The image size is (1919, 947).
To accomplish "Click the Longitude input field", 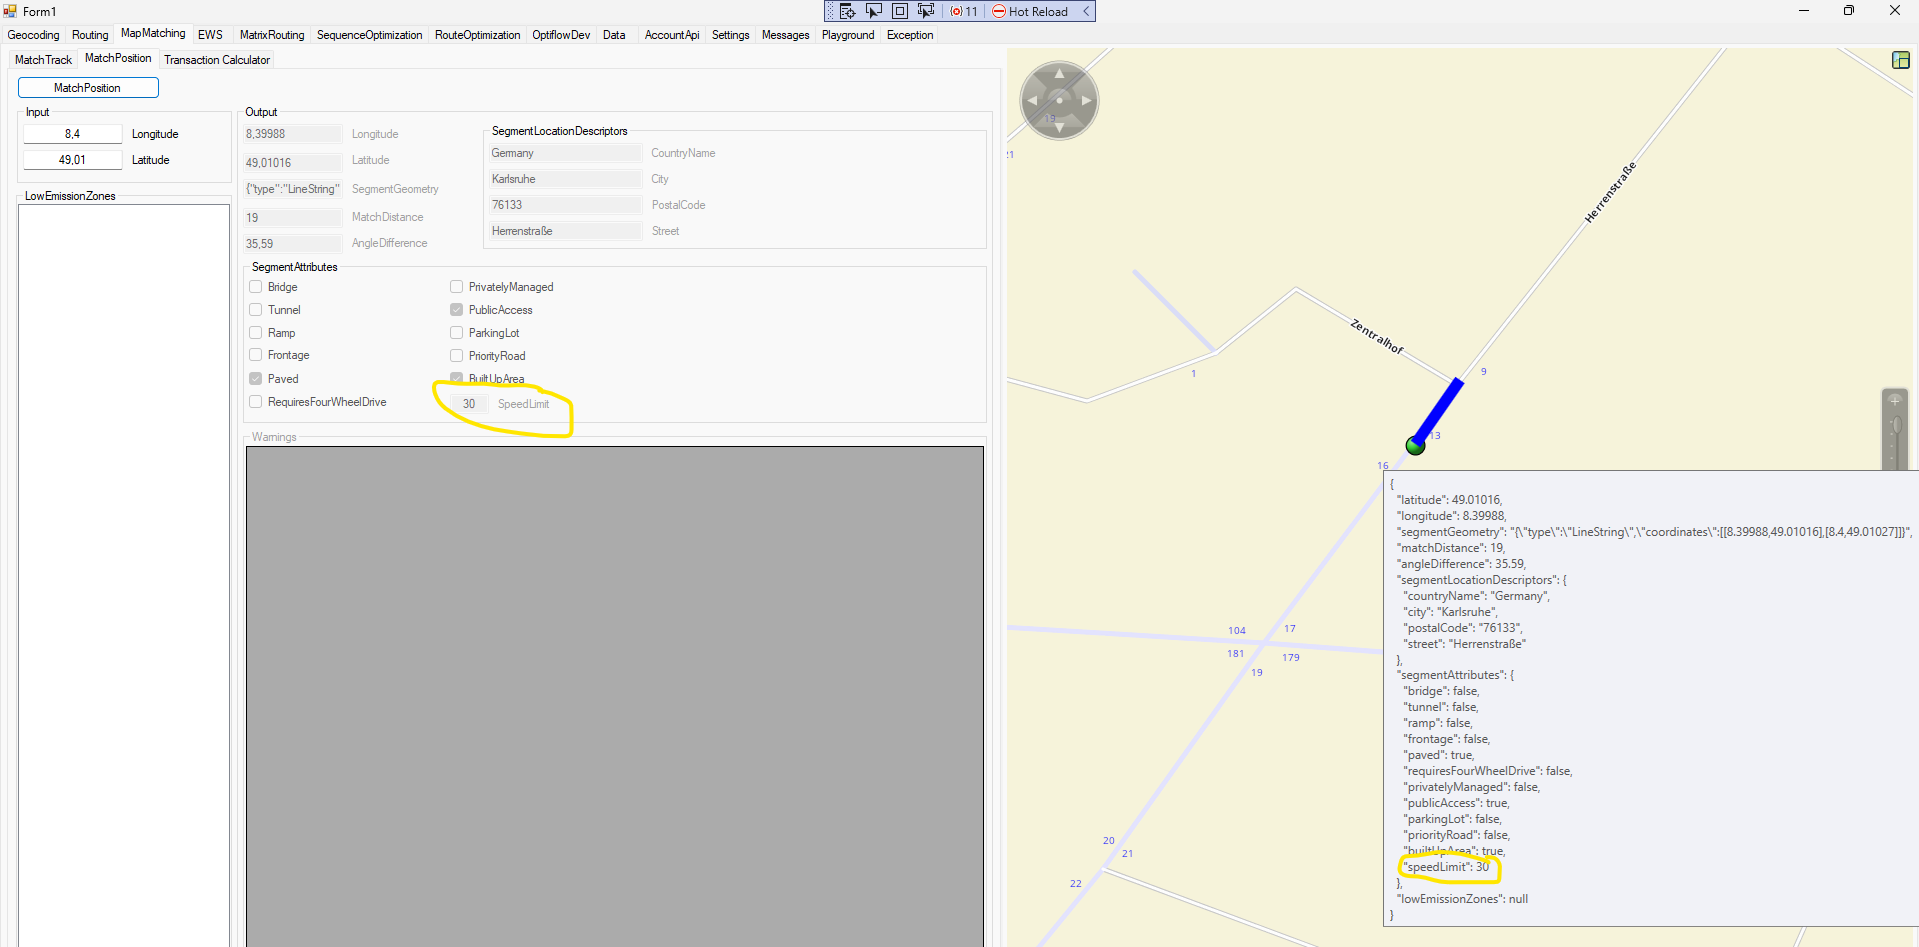I will tap(72, 134).
